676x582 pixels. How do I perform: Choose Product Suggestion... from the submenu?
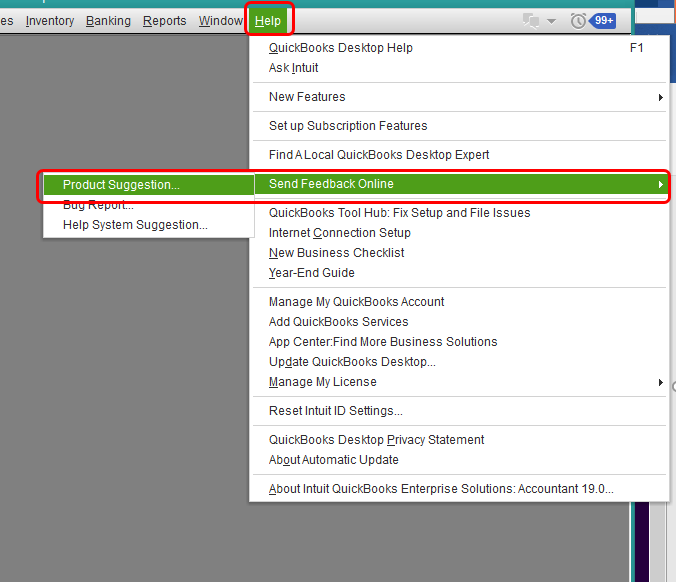click(149, 185)
